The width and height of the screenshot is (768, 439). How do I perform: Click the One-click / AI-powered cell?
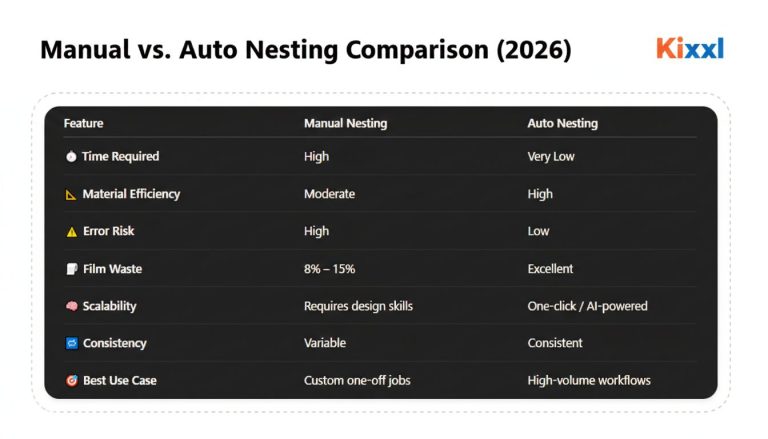tap(587, 306)
